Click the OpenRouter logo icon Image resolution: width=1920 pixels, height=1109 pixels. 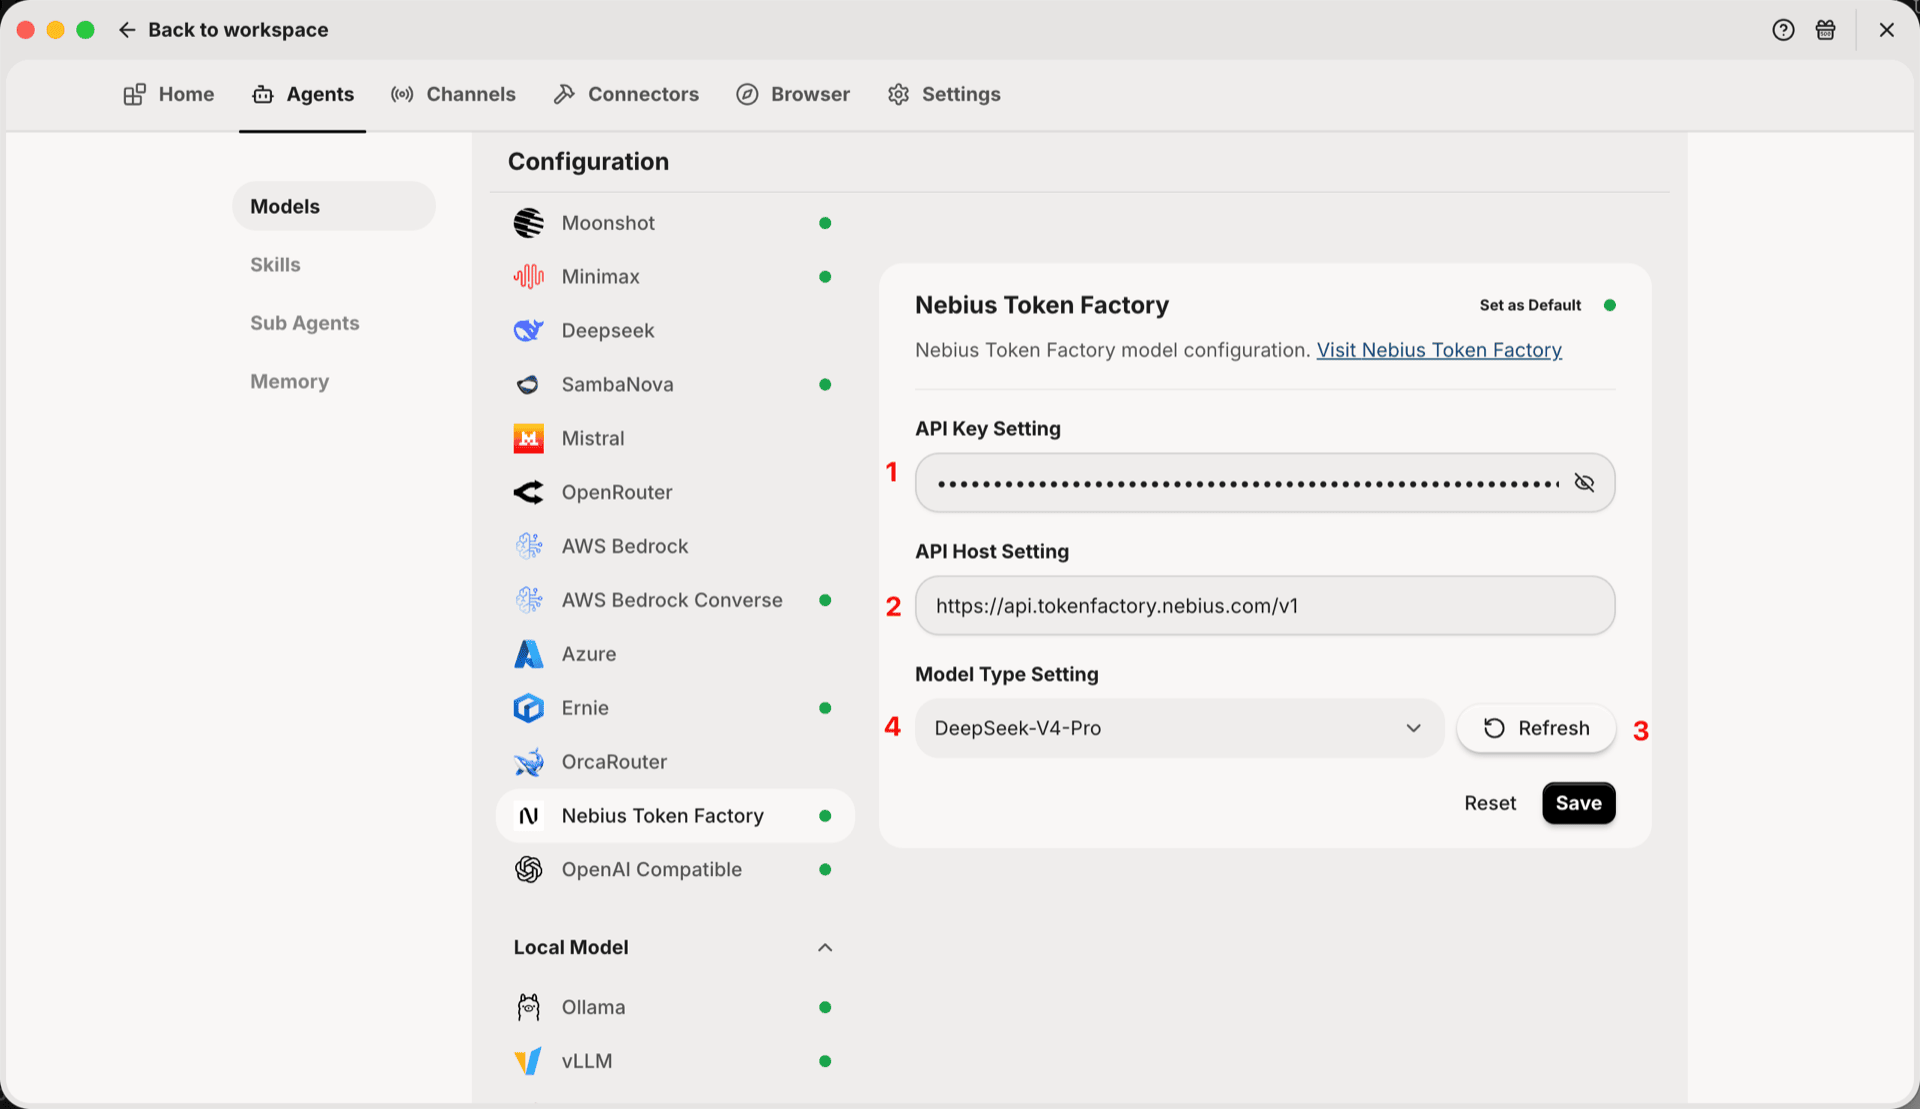click(x=528, y=492)
